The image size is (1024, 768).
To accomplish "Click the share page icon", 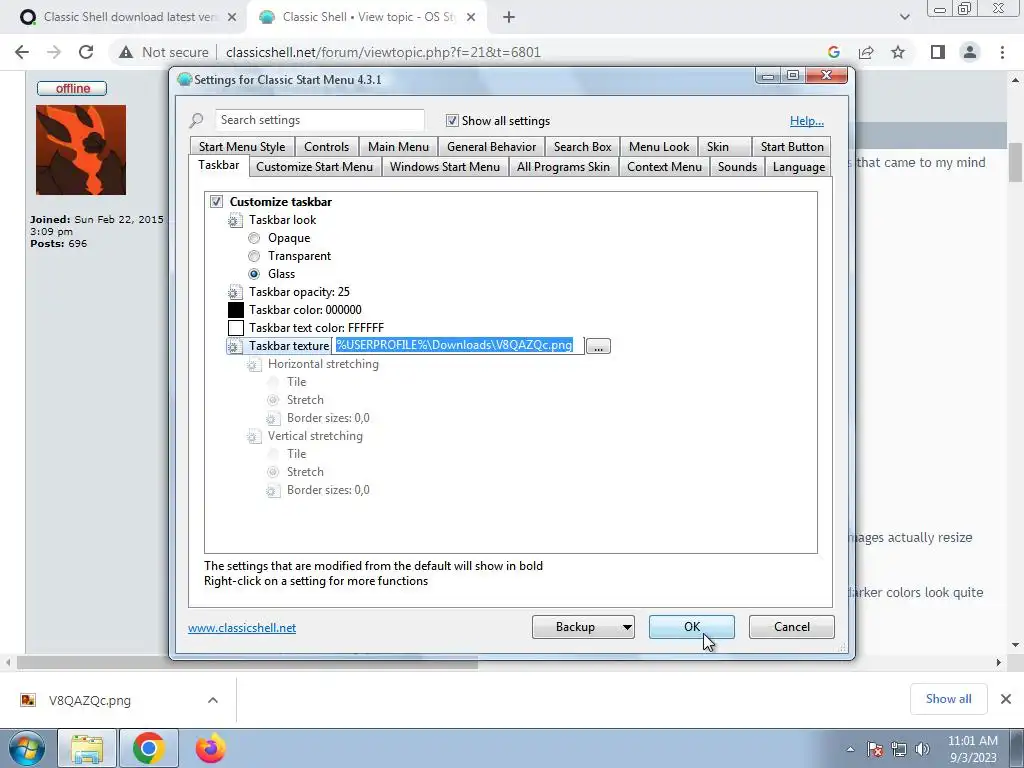I will point(866,52).
